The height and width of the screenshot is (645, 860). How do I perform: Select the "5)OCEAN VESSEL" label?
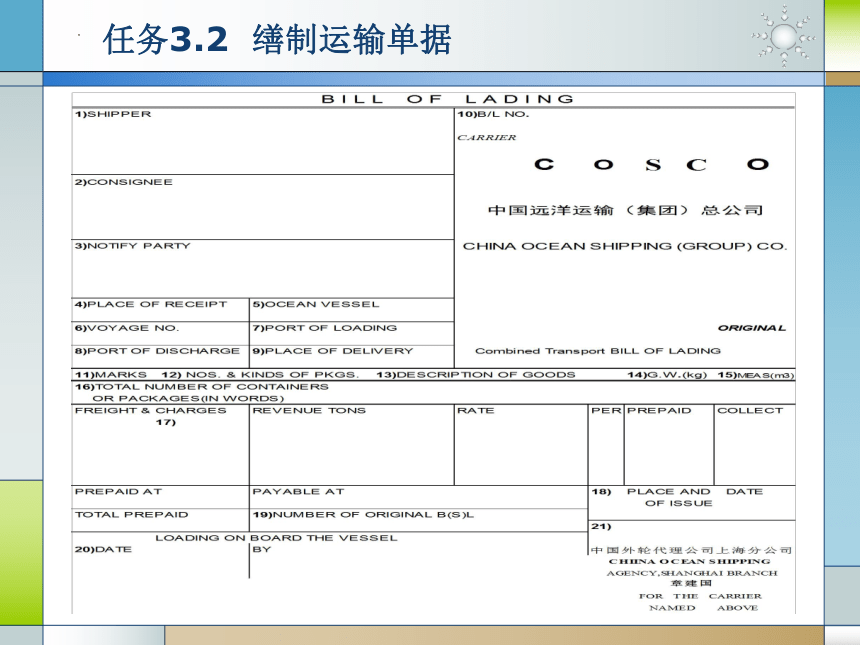coord(316,304)
